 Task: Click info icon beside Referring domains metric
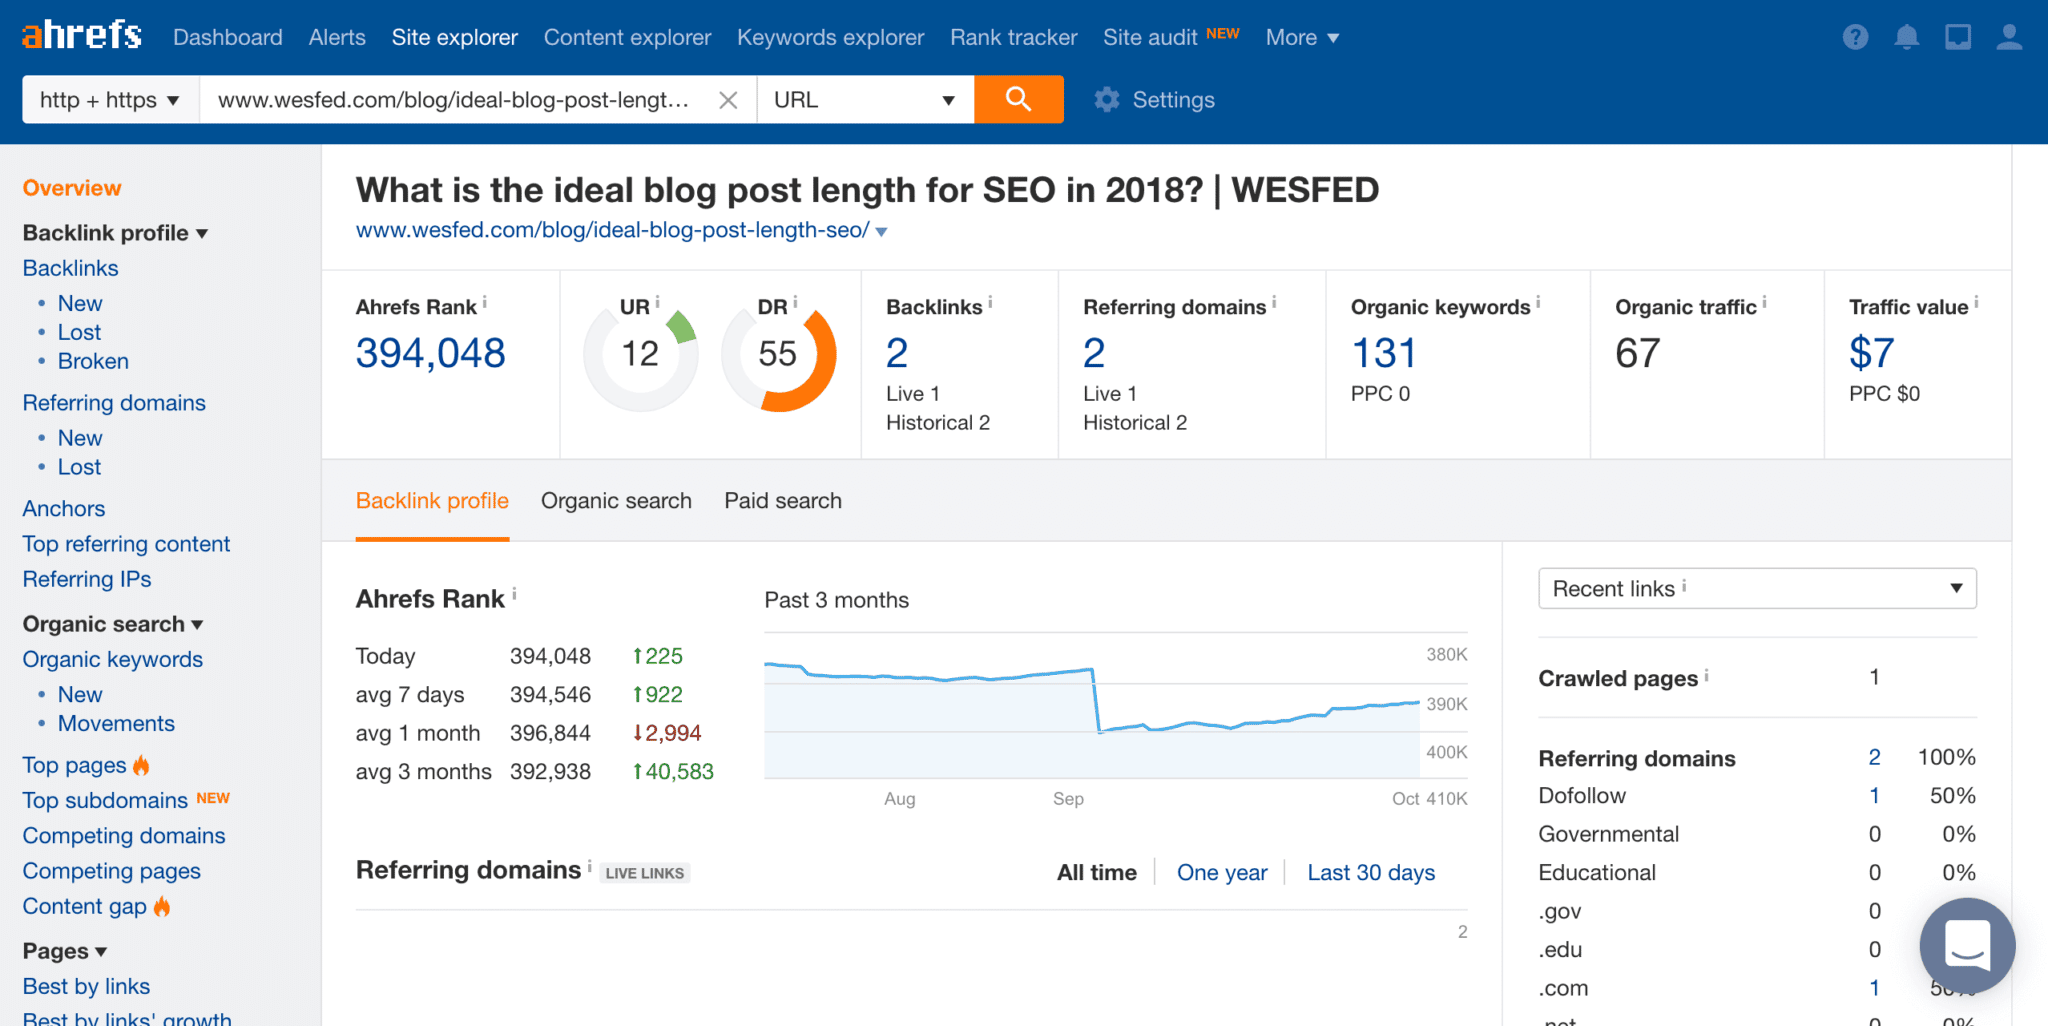1274,302
